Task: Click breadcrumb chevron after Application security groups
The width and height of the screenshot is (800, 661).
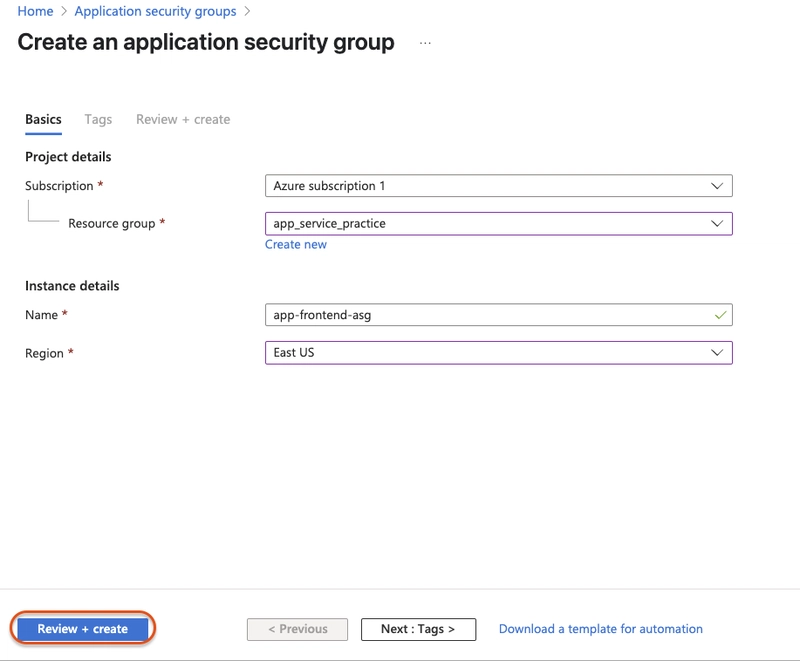Action: tap(247, 11)
